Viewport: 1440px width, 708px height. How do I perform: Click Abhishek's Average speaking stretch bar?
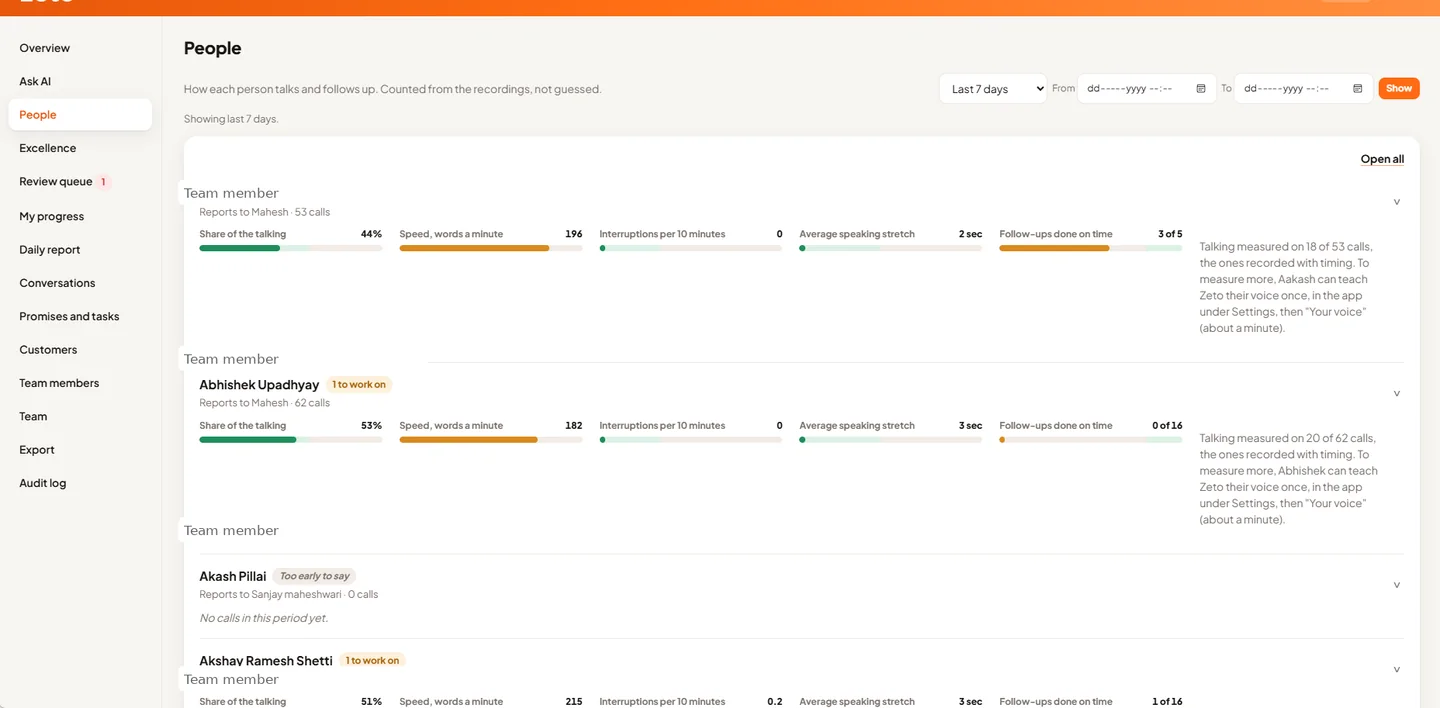pyautogui.click(x=891, y=439)
